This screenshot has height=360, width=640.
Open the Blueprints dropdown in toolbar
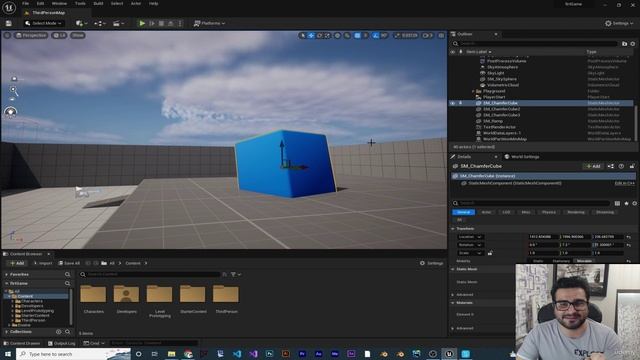pyautogui.click(x=100, y=23)
